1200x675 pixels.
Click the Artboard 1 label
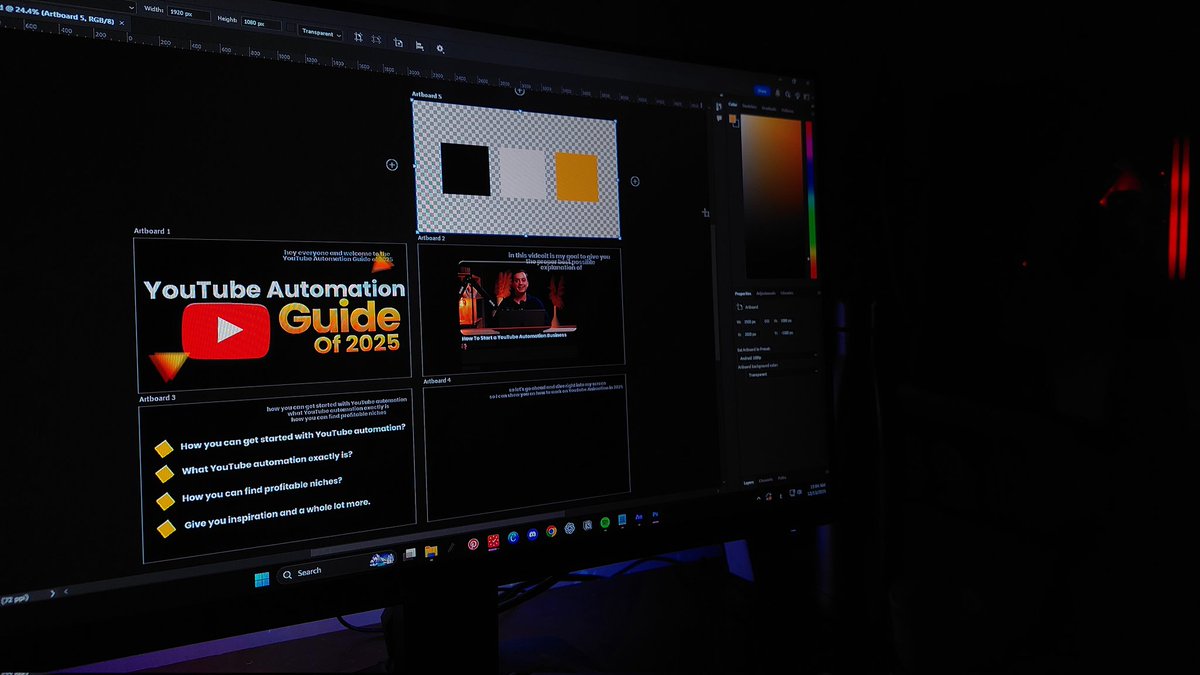point(152,231)
